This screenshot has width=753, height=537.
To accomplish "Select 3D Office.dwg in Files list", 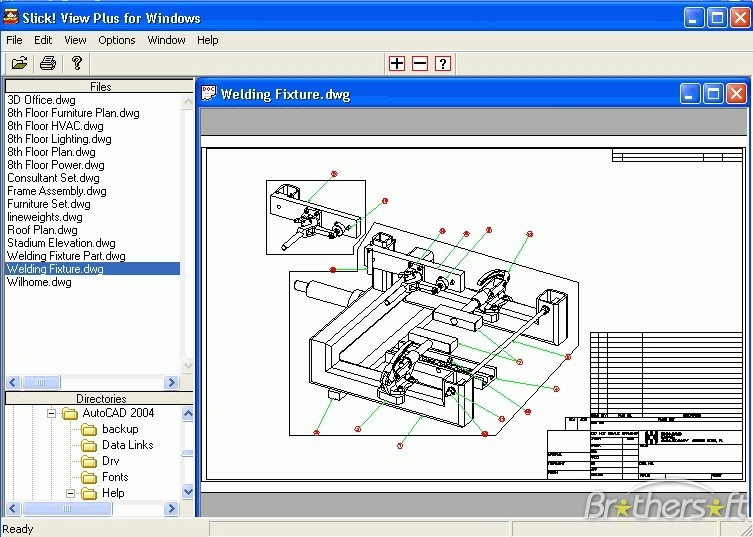I will 41,100.
